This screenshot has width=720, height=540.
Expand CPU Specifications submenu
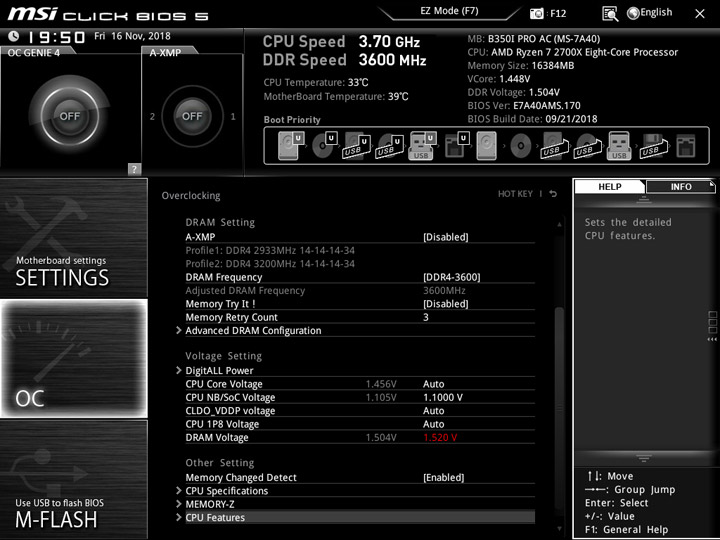[226, 491]
